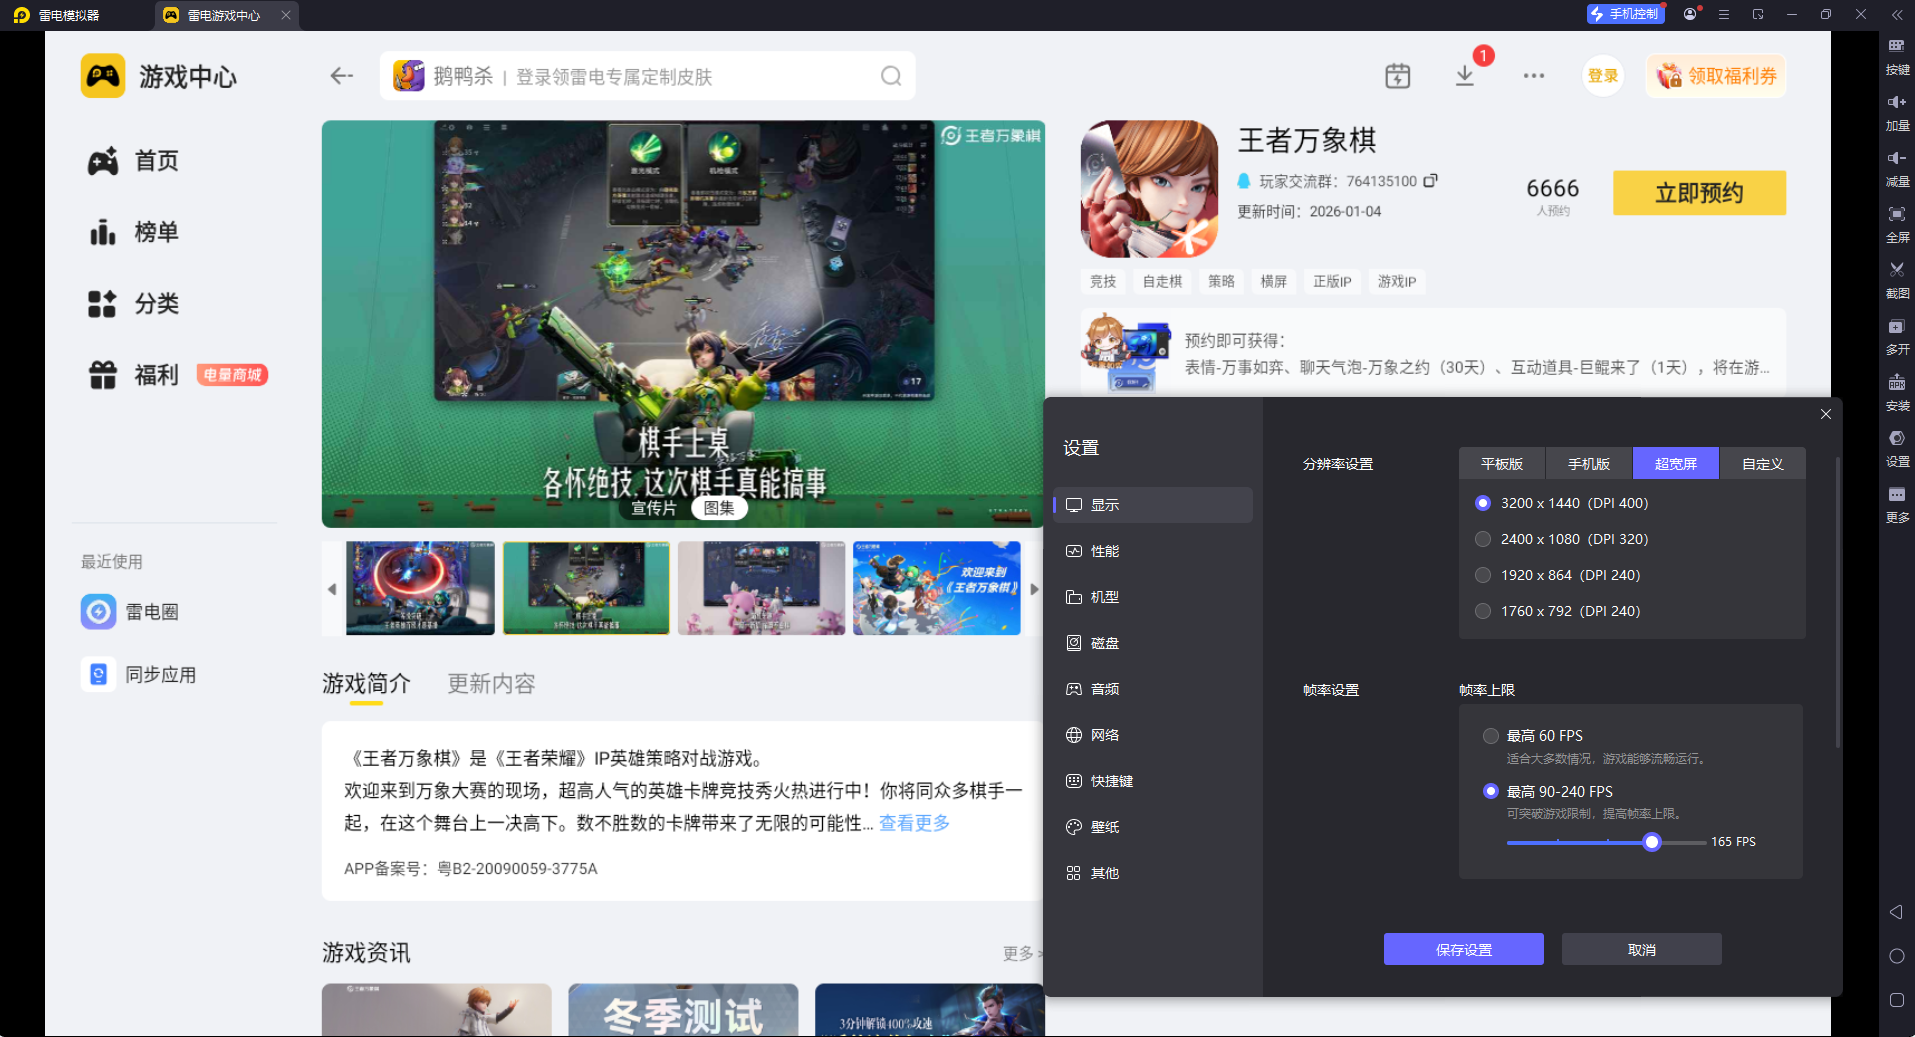Click 取消 to cancel settings
Screen dimensions: 1915x1037
pyautogui.click(x=1642, y=949)
